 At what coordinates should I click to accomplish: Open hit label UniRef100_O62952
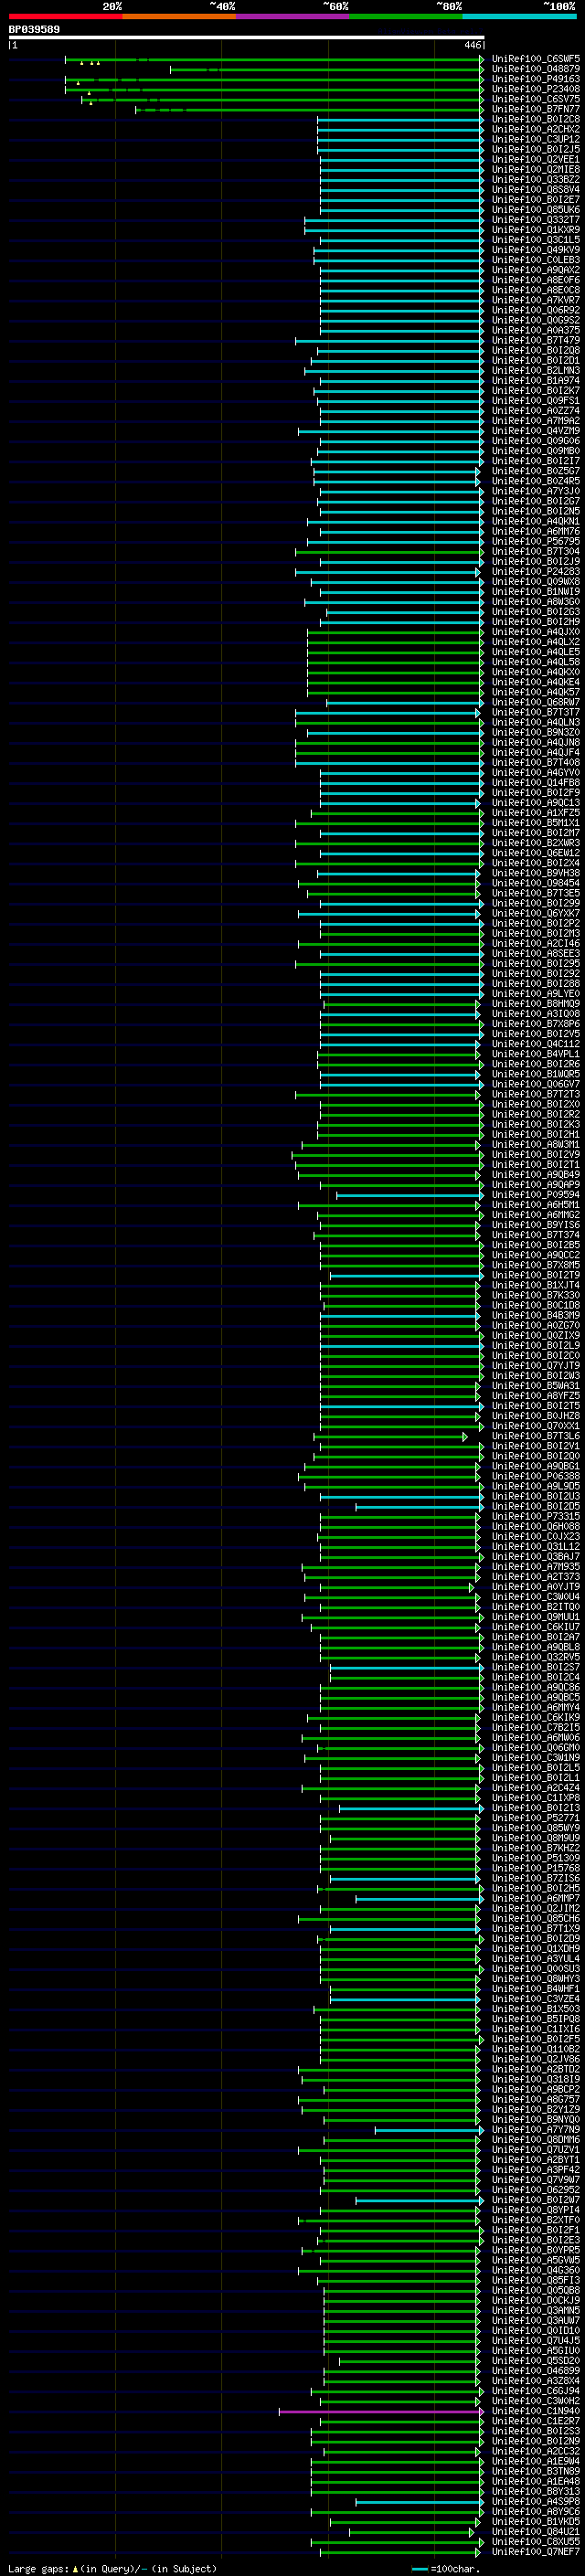click(x=536, y=2191)
